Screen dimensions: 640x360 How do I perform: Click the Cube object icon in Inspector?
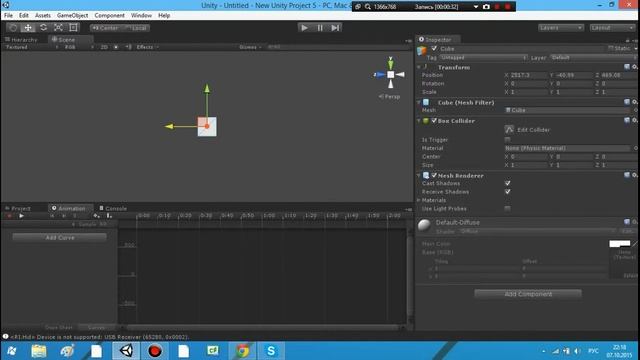point(422,50)
